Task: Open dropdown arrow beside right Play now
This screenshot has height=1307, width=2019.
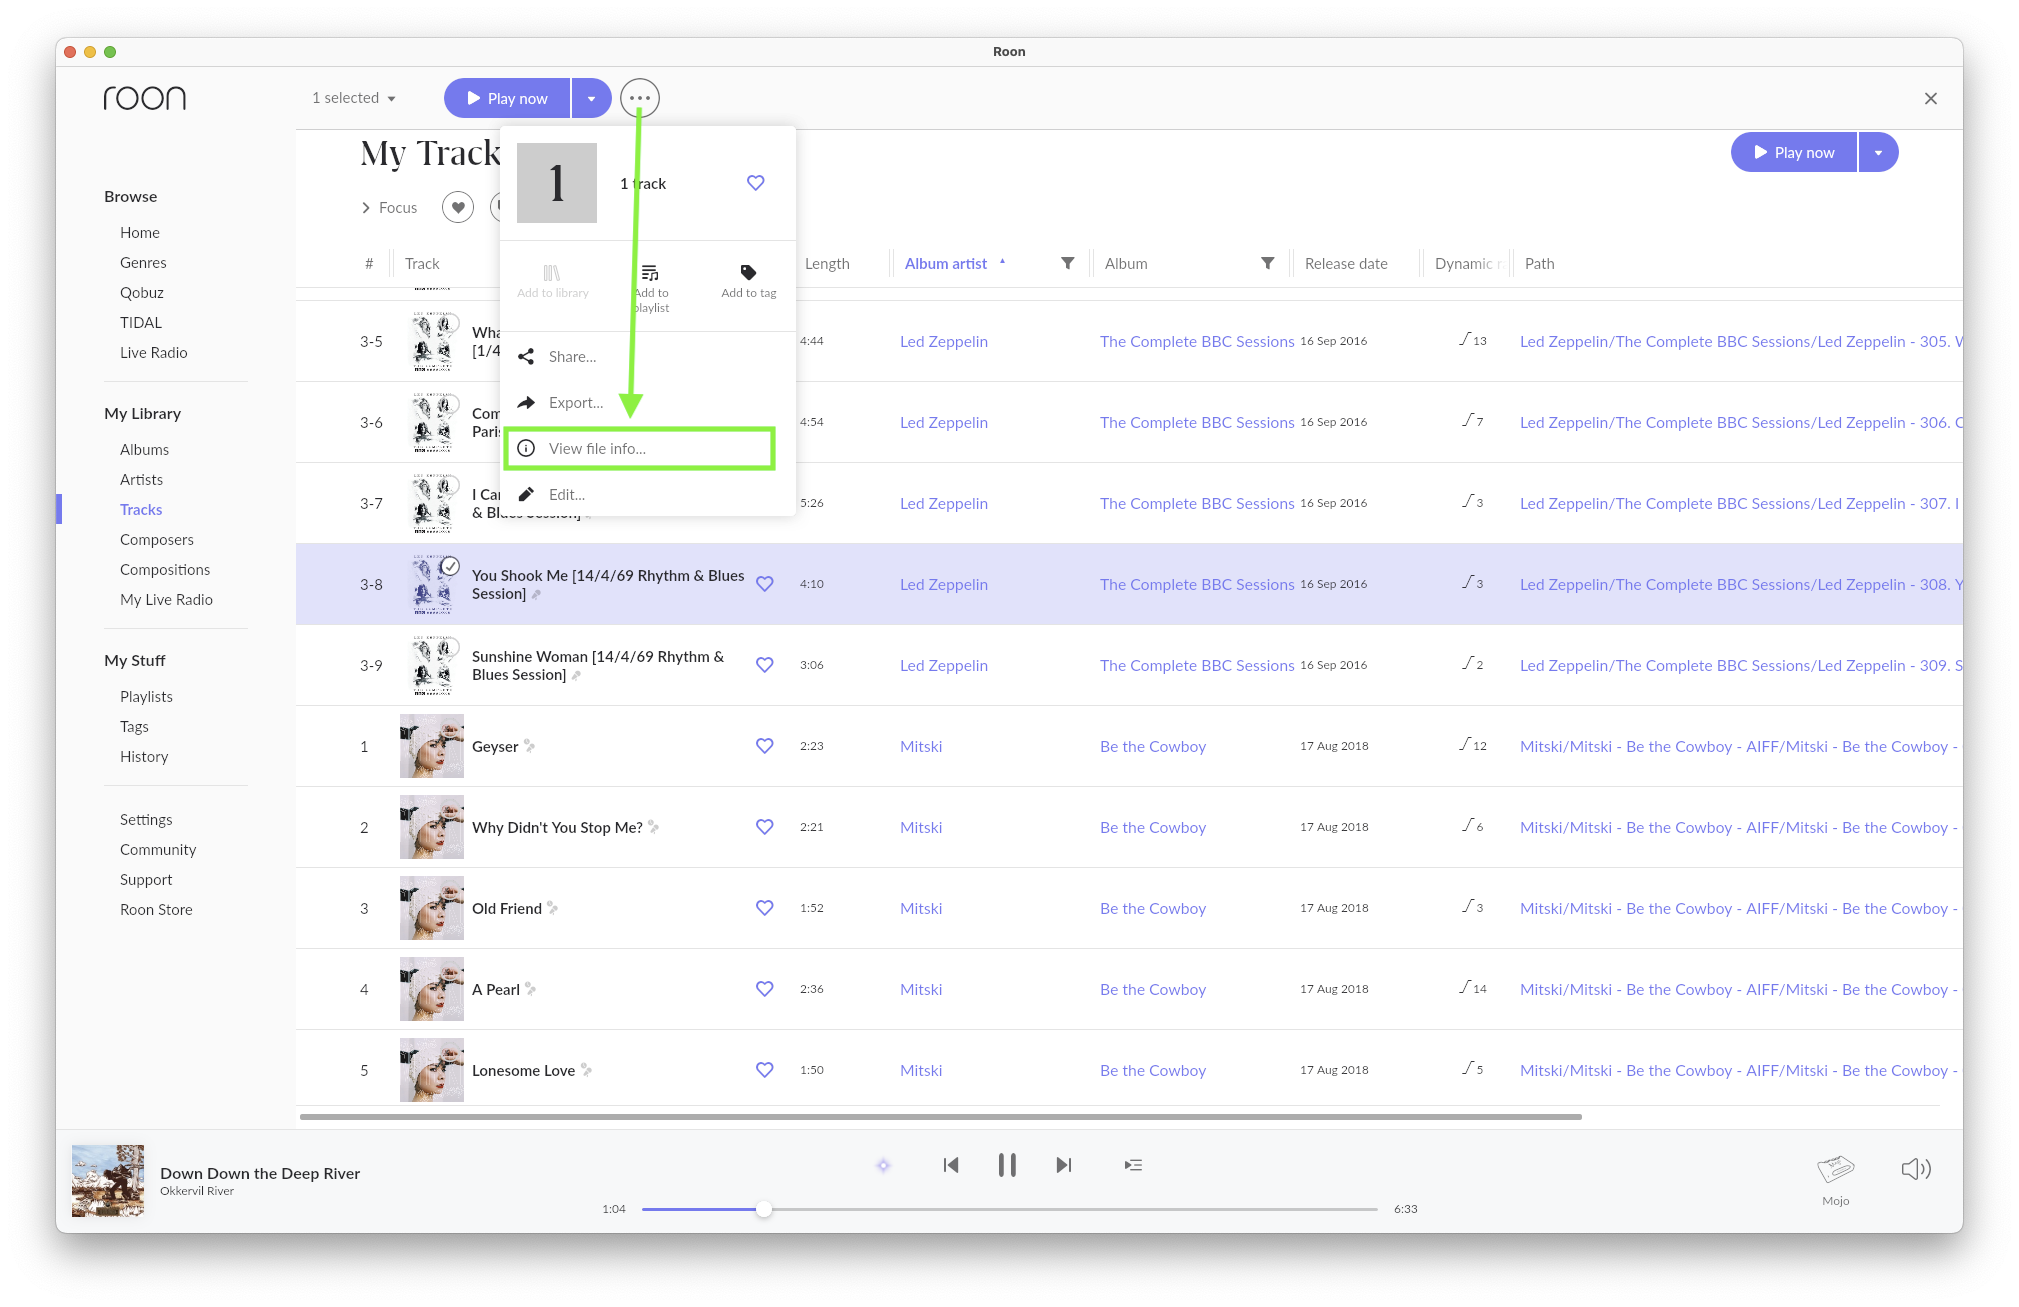Action: coord(1879,152)
